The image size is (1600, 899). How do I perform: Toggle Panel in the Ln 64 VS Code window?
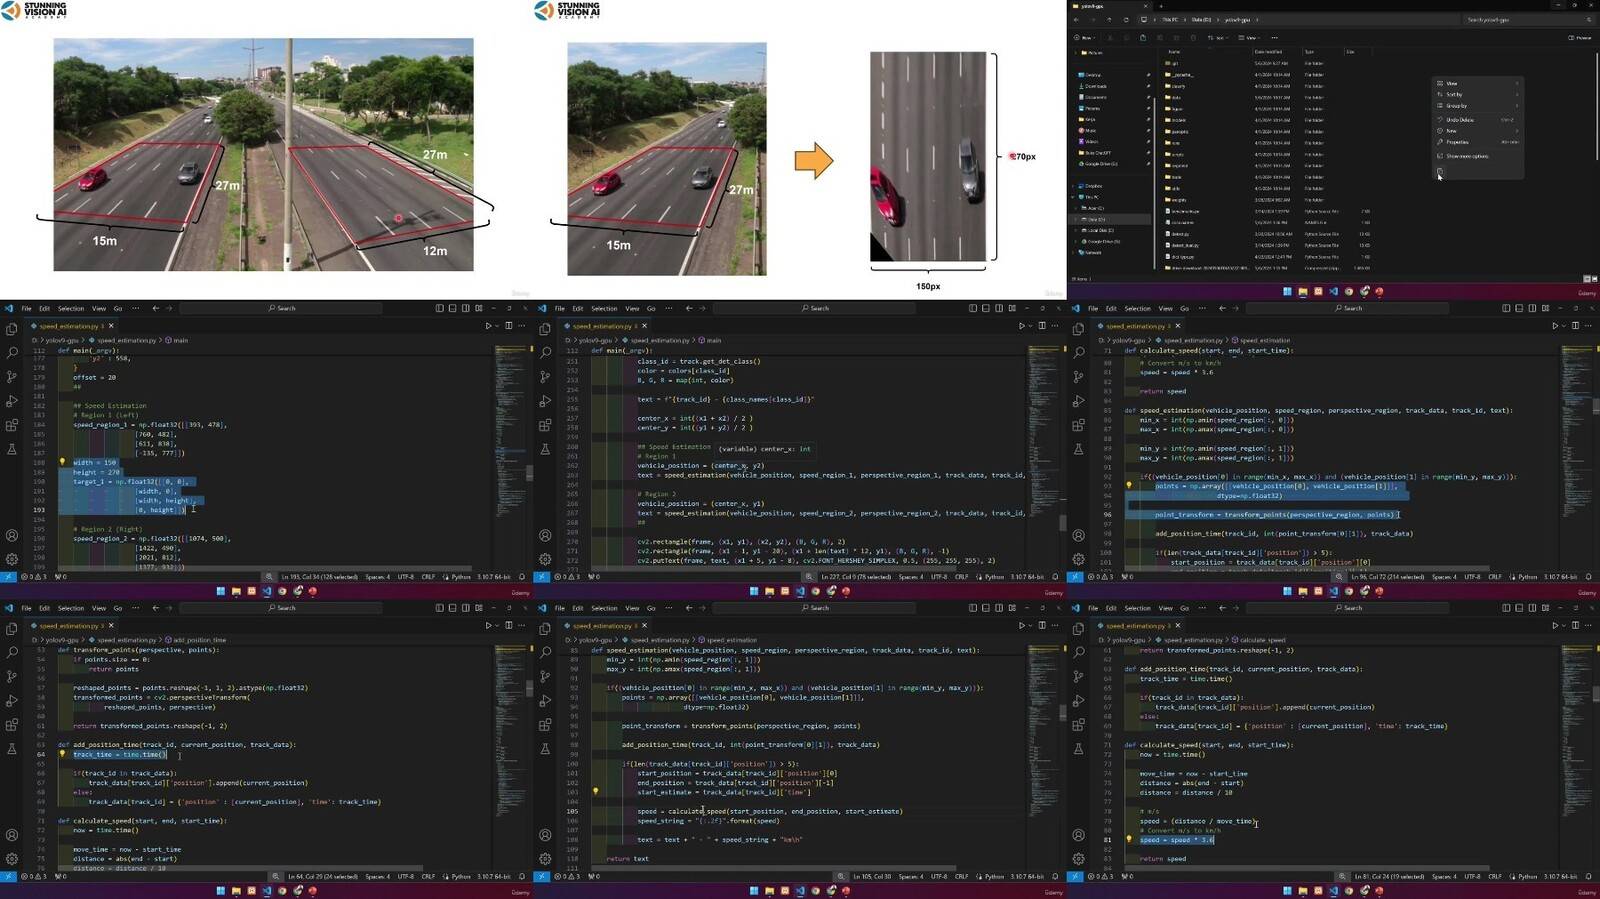click(x=452, y=608)
